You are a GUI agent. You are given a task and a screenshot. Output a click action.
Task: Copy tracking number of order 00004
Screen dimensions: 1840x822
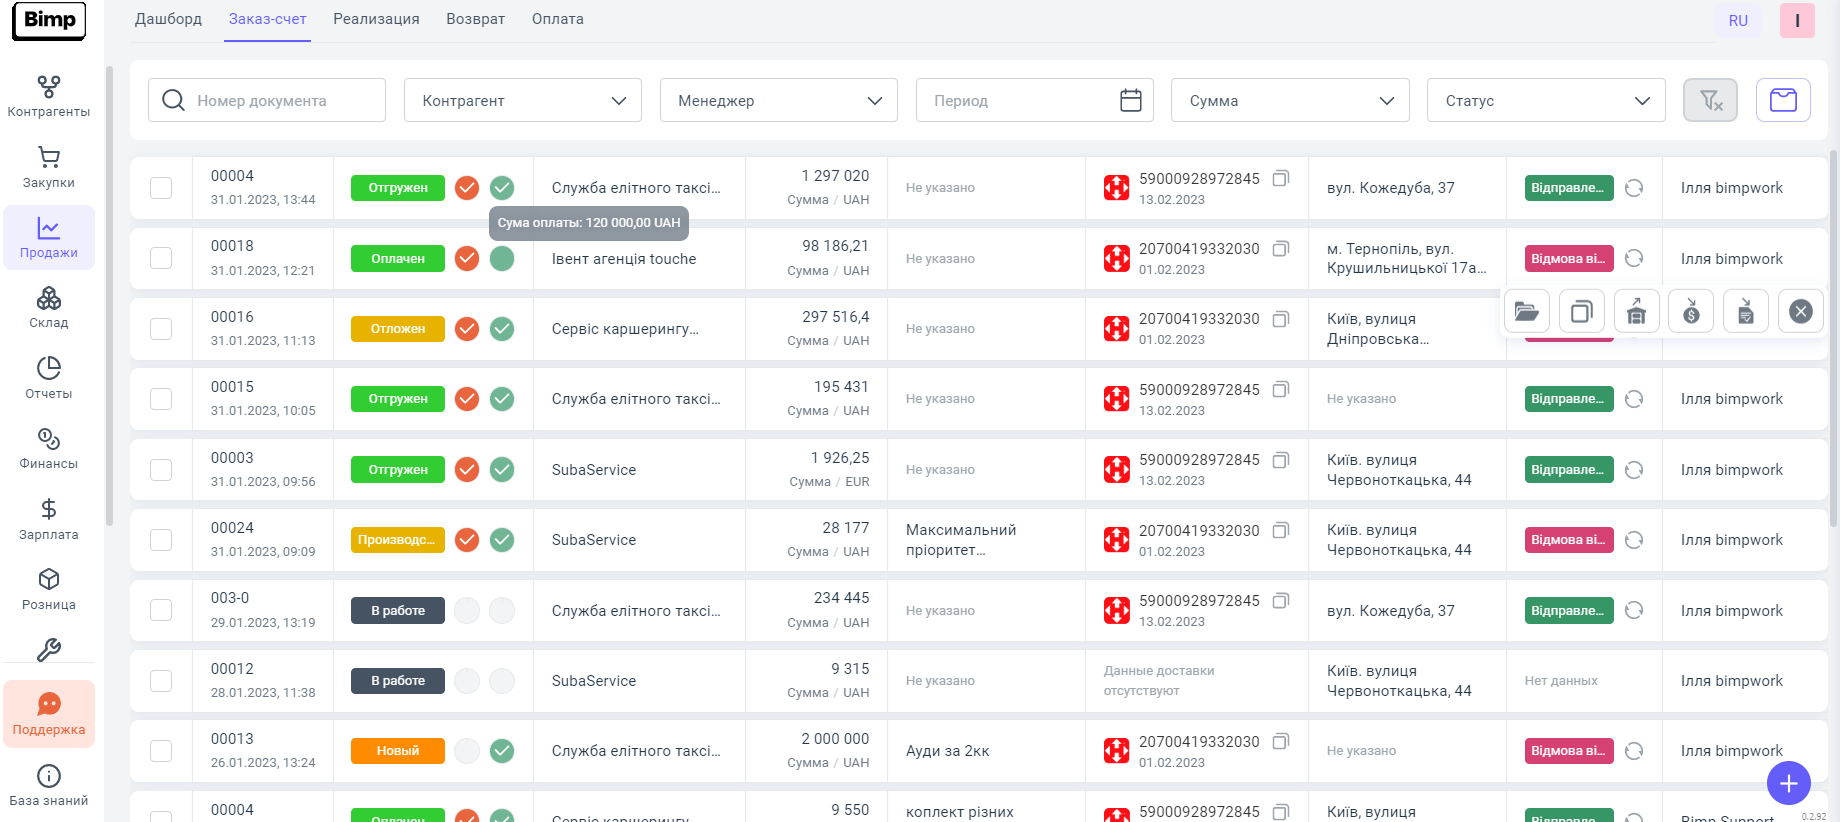1280,179
